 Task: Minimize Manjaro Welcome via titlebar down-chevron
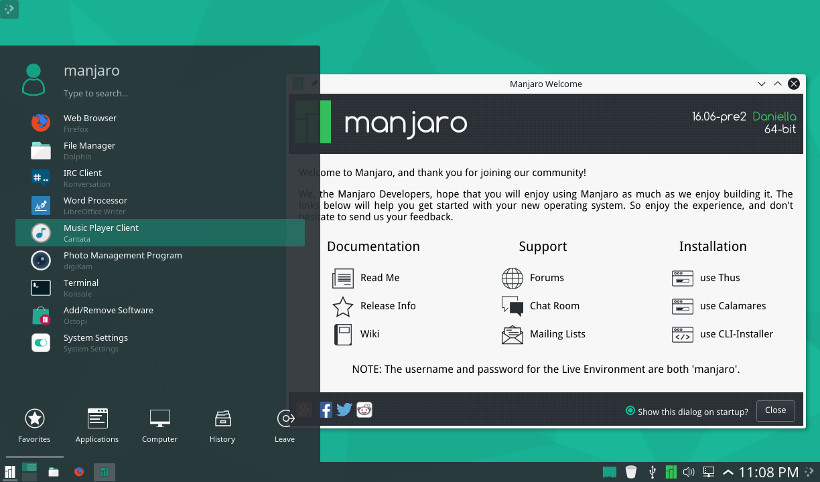[761, 84]
